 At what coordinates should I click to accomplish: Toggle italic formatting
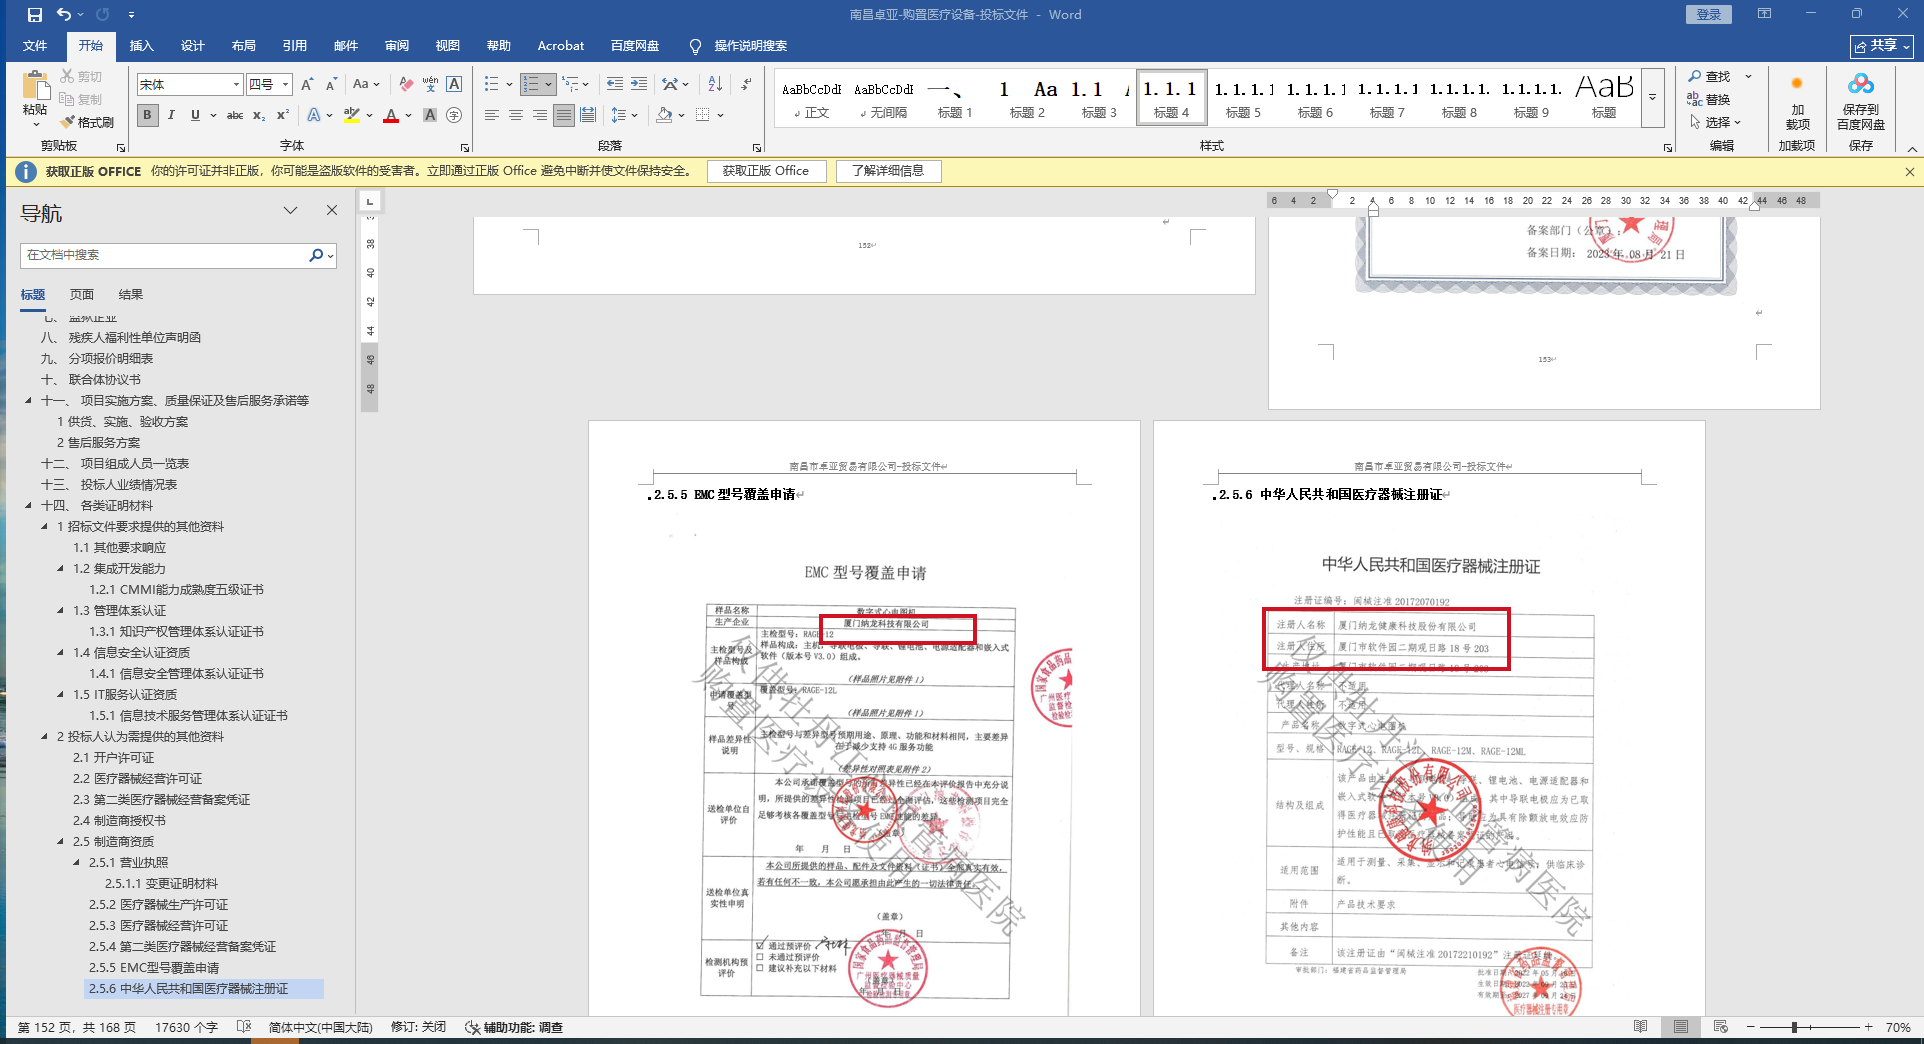[x=171, y=115]
